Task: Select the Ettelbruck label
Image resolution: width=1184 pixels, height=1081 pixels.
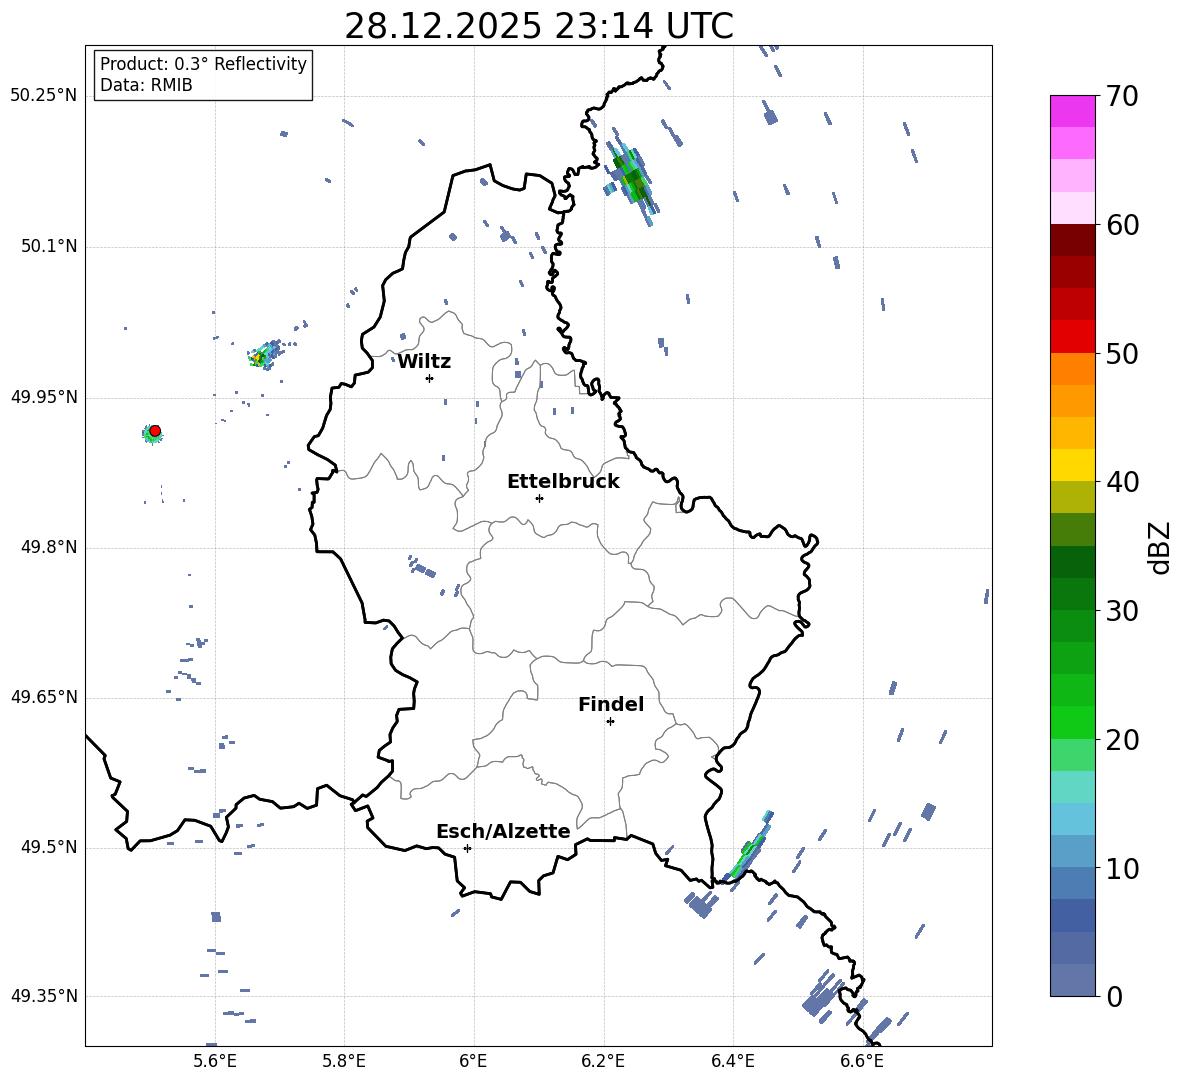Action: [563, 482]
